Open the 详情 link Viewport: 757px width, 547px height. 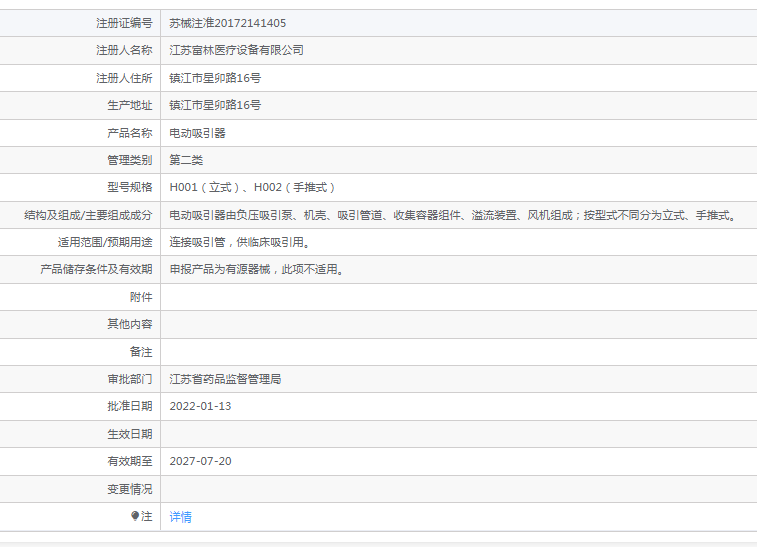181,517
